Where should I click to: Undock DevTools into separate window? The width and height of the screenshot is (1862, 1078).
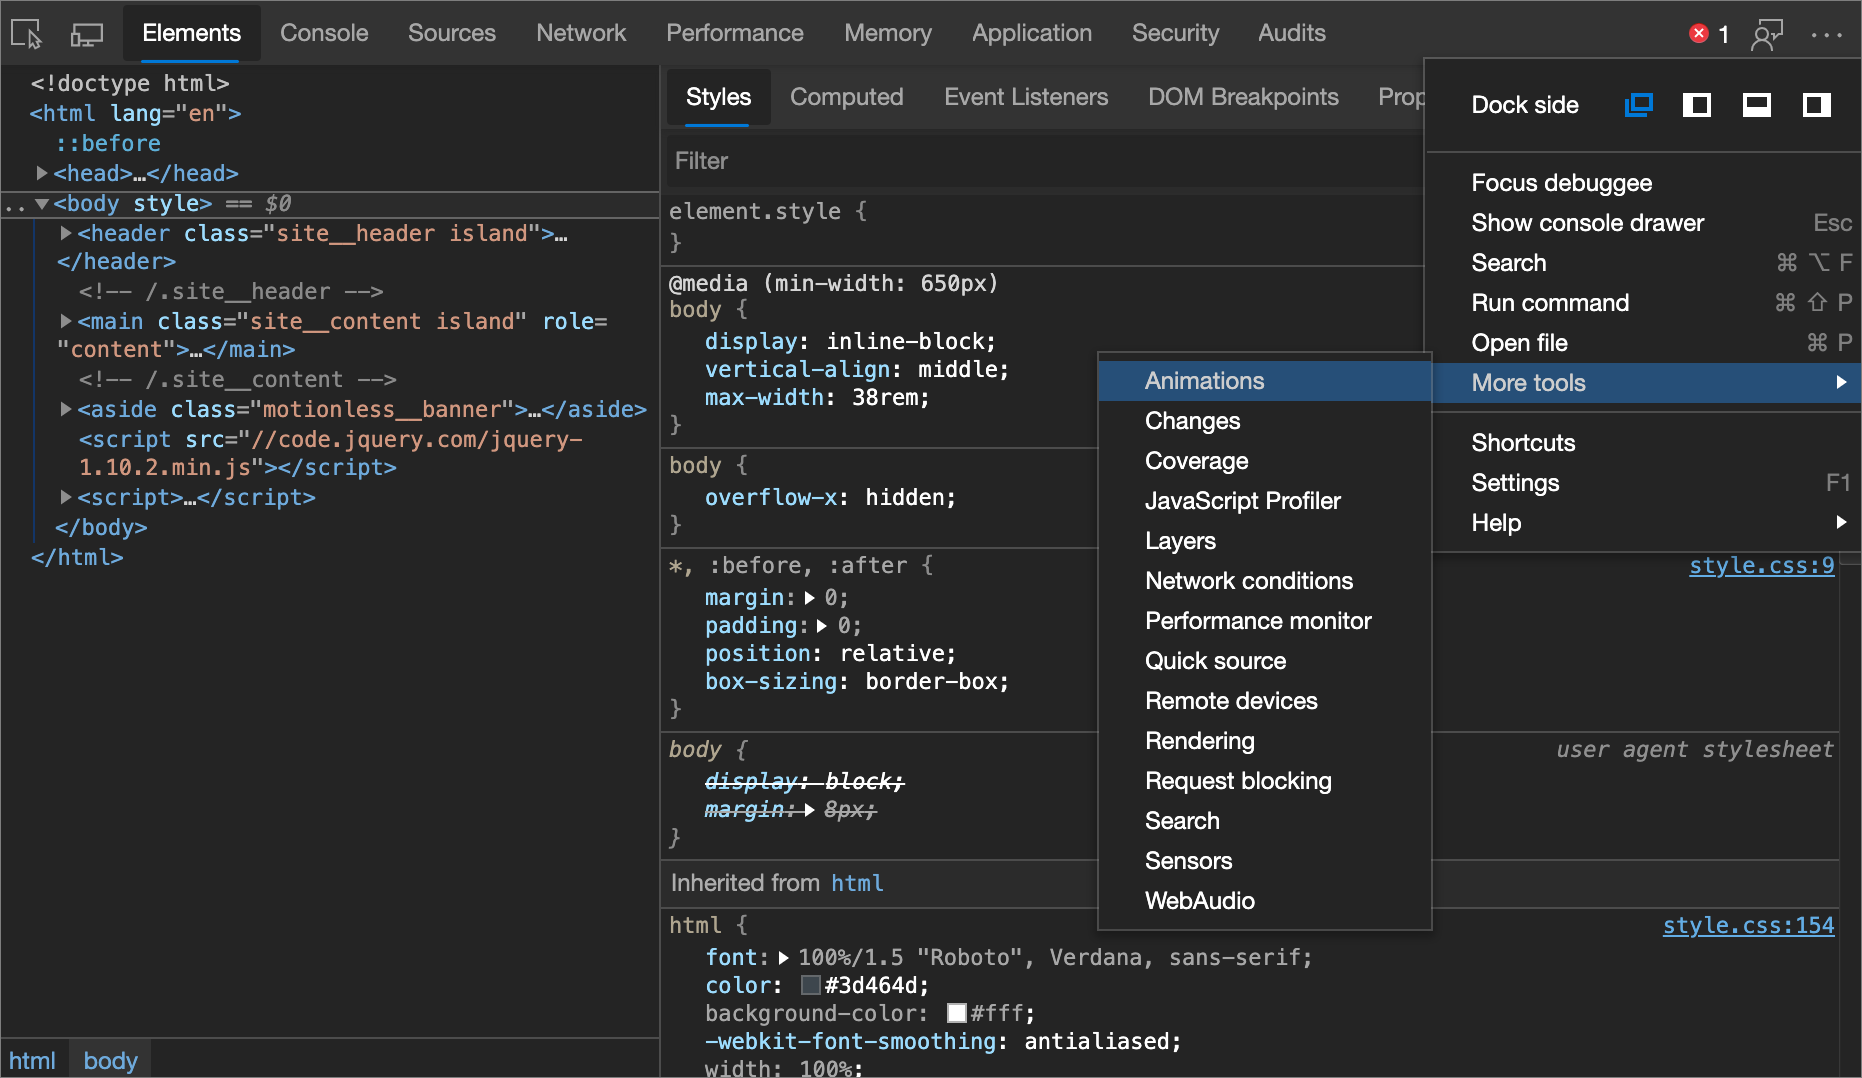(x=1638, y=105)
